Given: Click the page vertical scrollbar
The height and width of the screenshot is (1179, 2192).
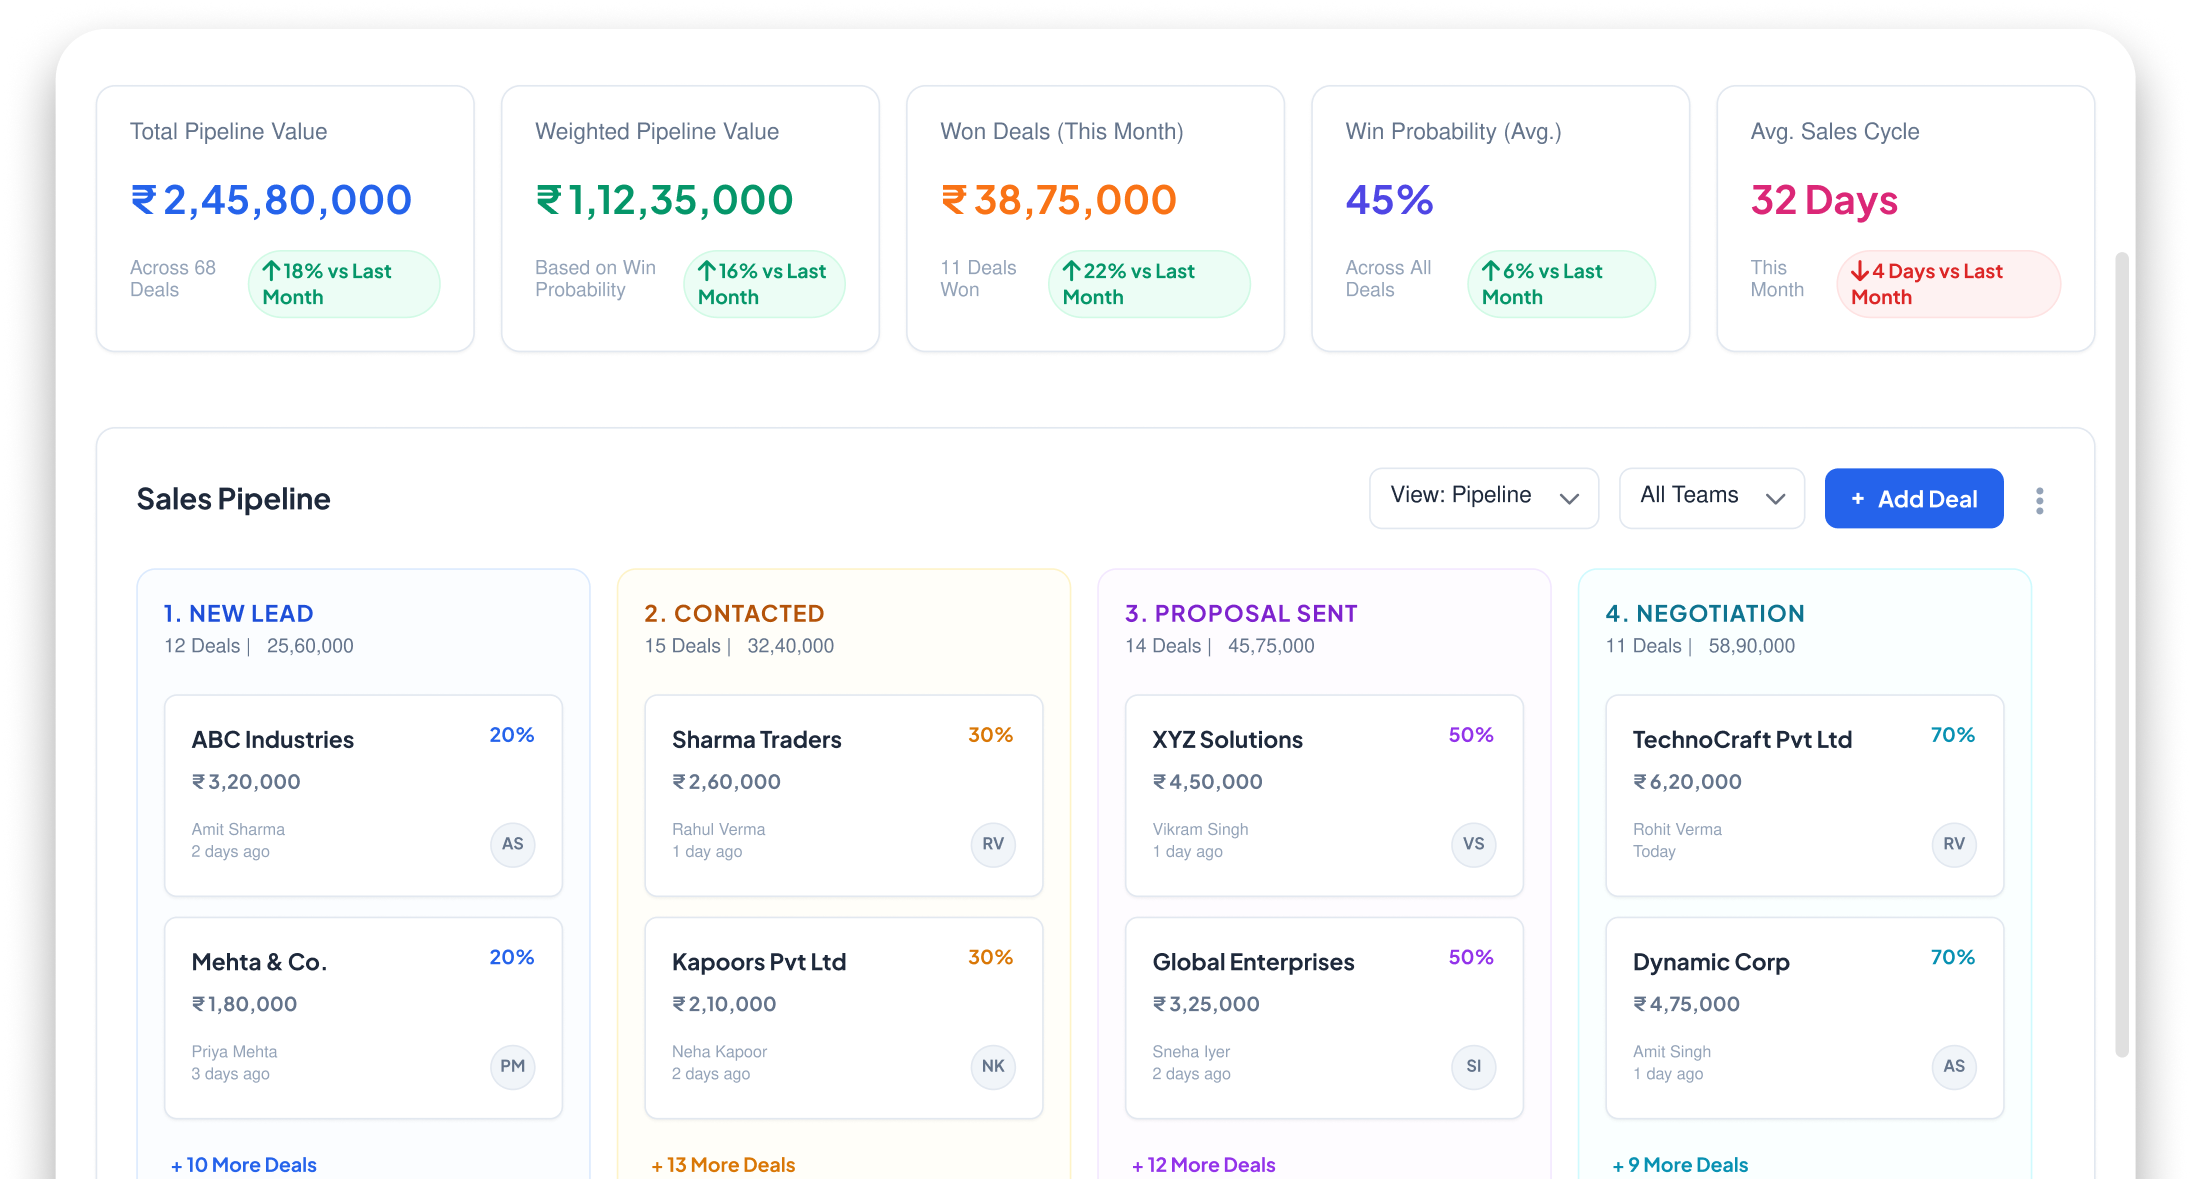Looking at the screenshot, I should tap(2122, 654).
